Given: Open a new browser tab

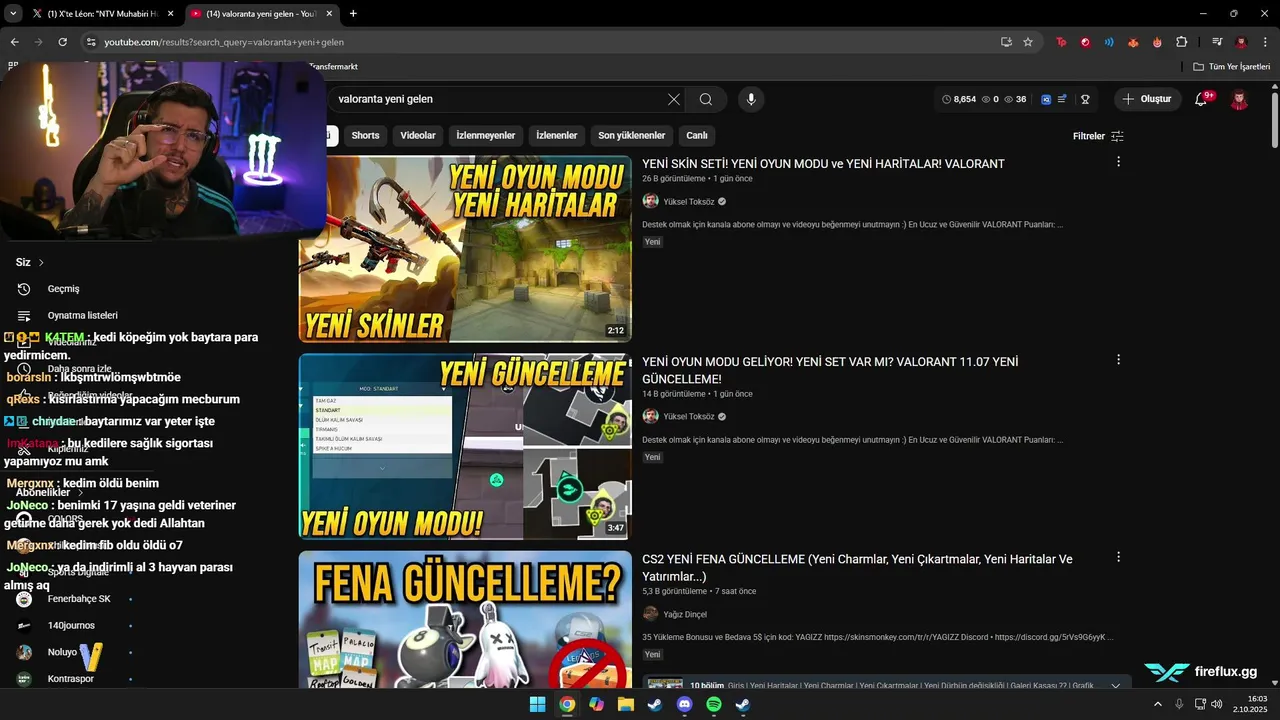Looking at the screenshot, I should [353, 14].
